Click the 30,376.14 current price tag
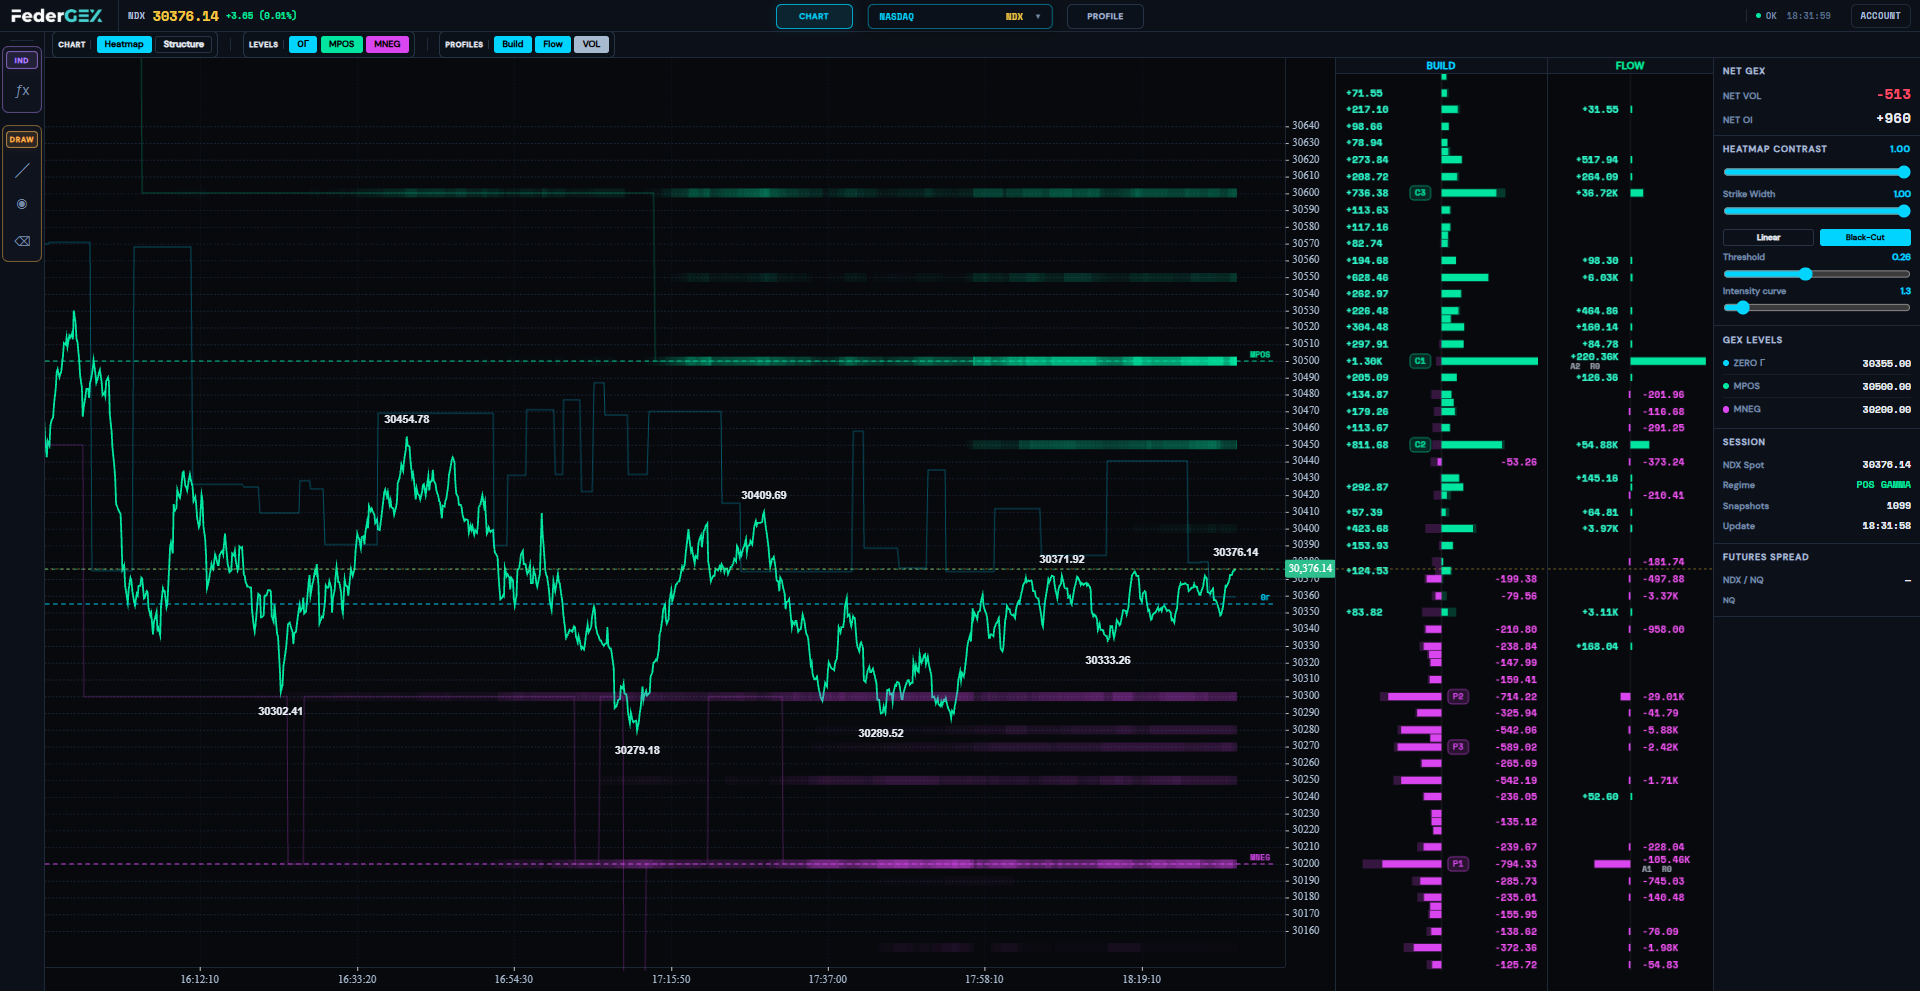Screen dimensions: 1920x991 tap(1310, 569)
